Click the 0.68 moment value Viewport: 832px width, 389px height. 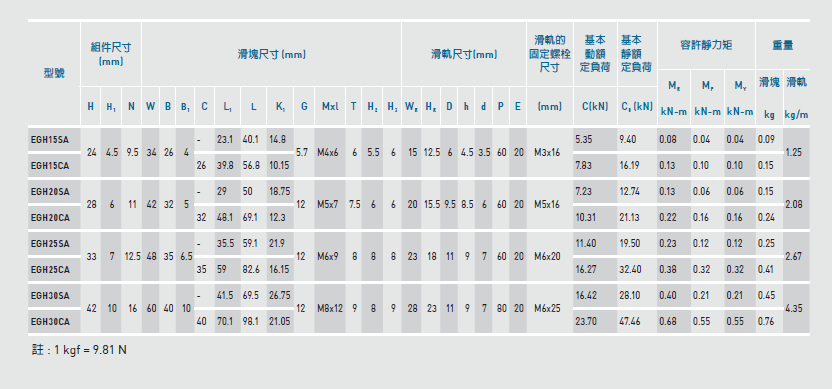coord(668,322)
